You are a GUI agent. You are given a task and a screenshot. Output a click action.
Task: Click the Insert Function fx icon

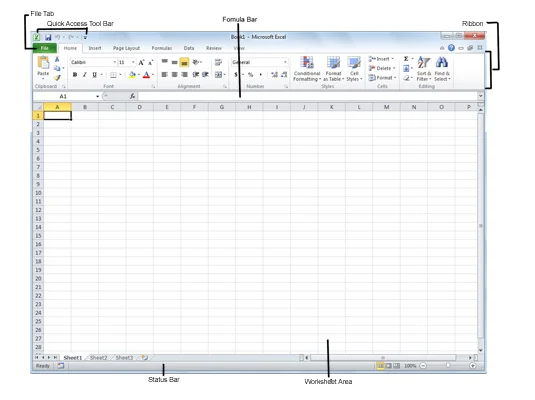(132, 96)
